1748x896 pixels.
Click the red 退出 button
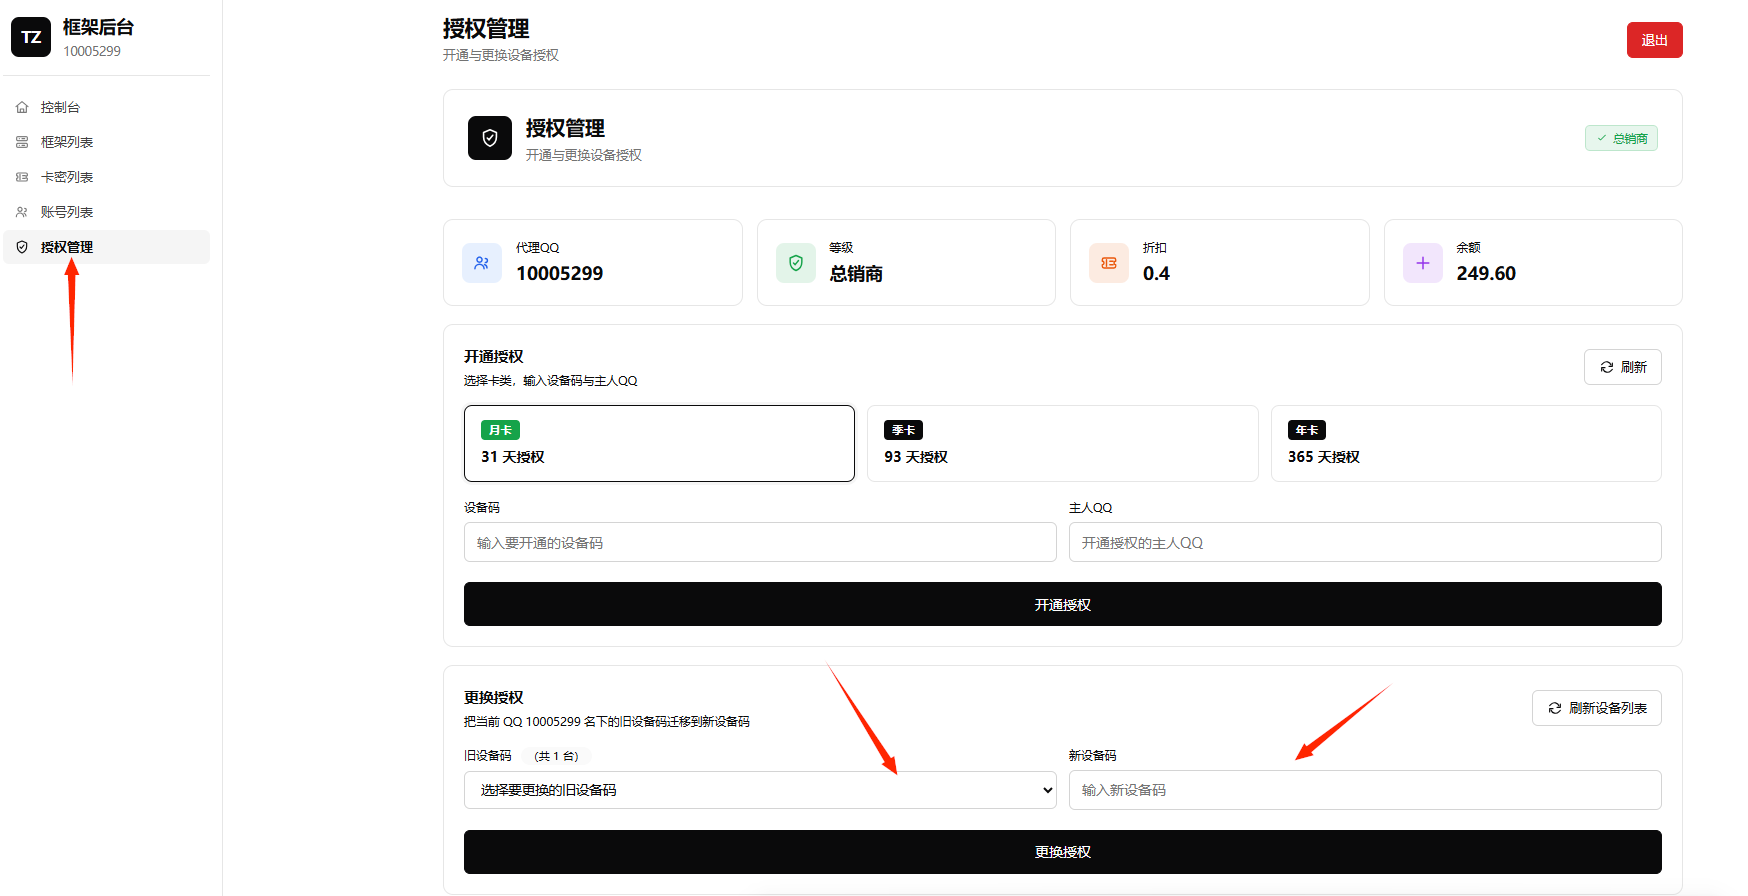(1655, 40)
